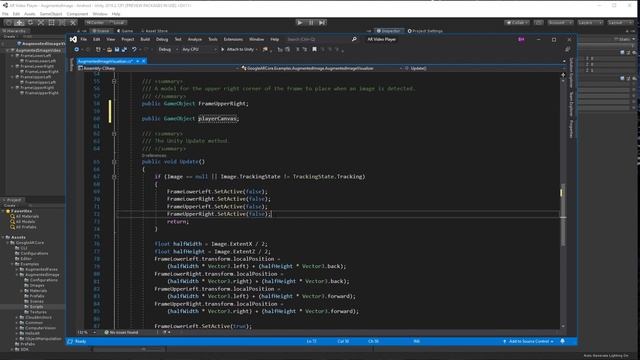The height and width of the screenshot is (360, 640).
Task: Open Unity Collab dropdown
Action: coord(517,22)
